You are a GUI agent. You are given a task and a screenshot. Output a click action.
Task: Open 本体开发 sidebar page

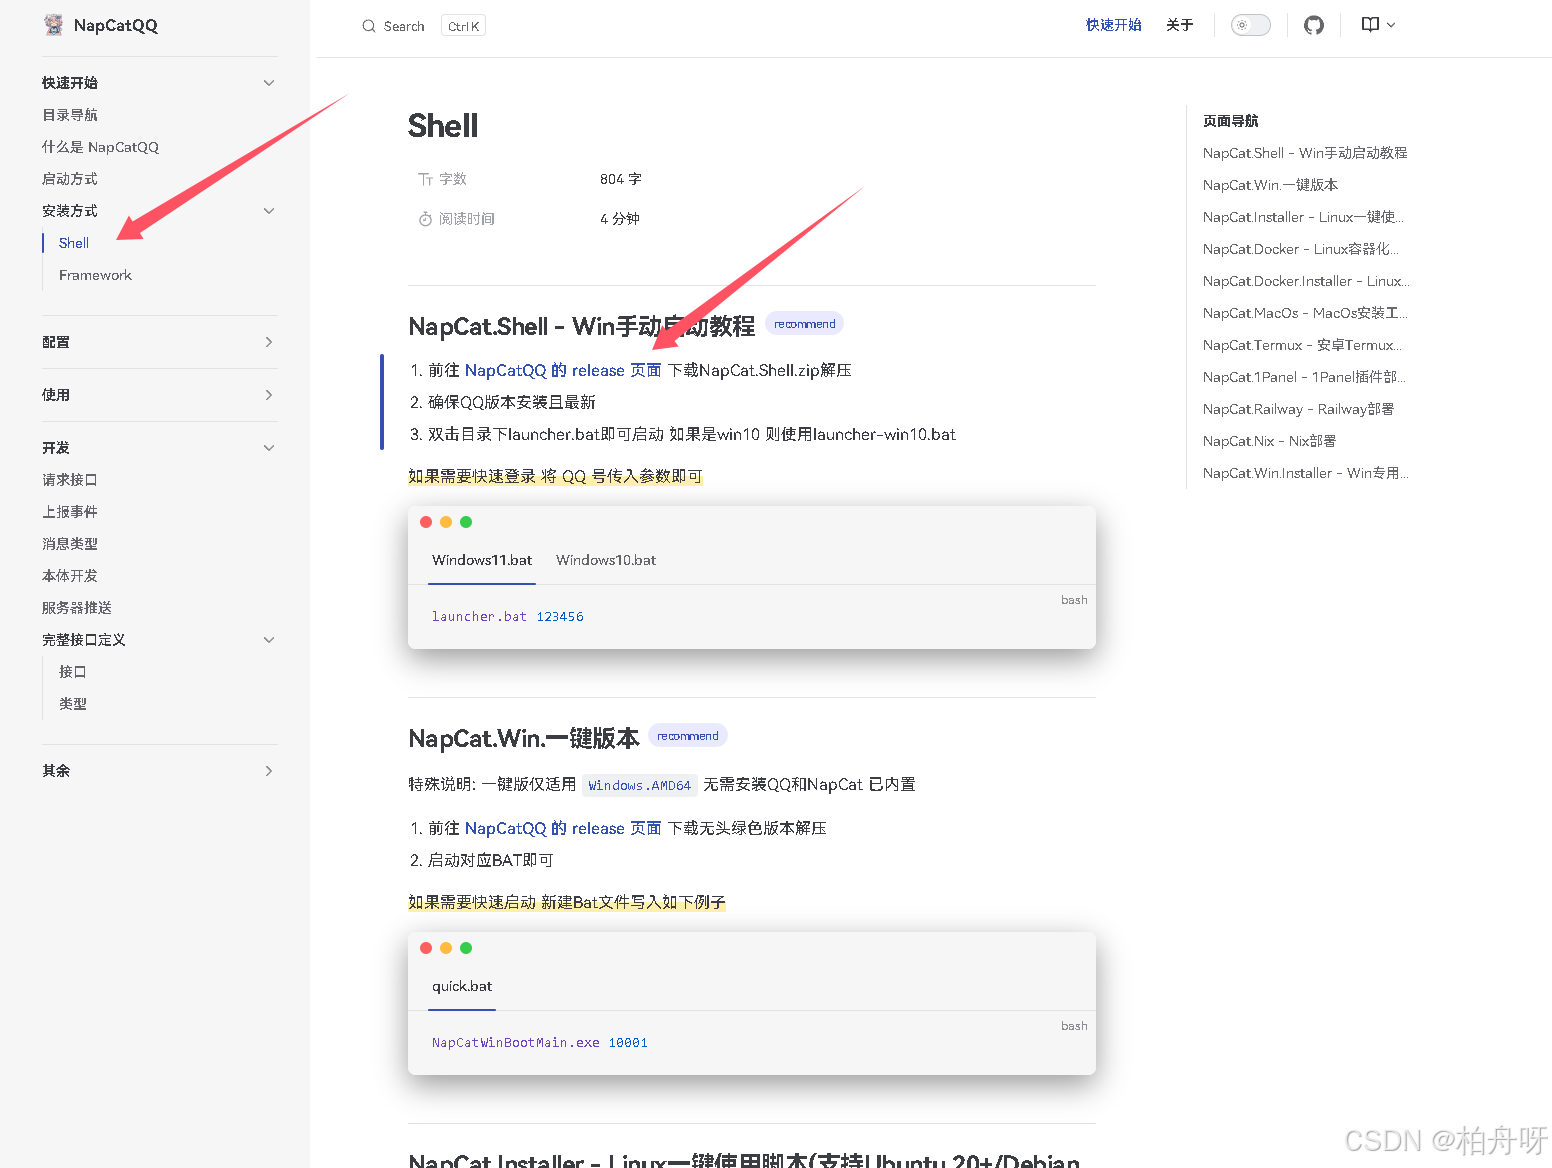tap(70, 576)
